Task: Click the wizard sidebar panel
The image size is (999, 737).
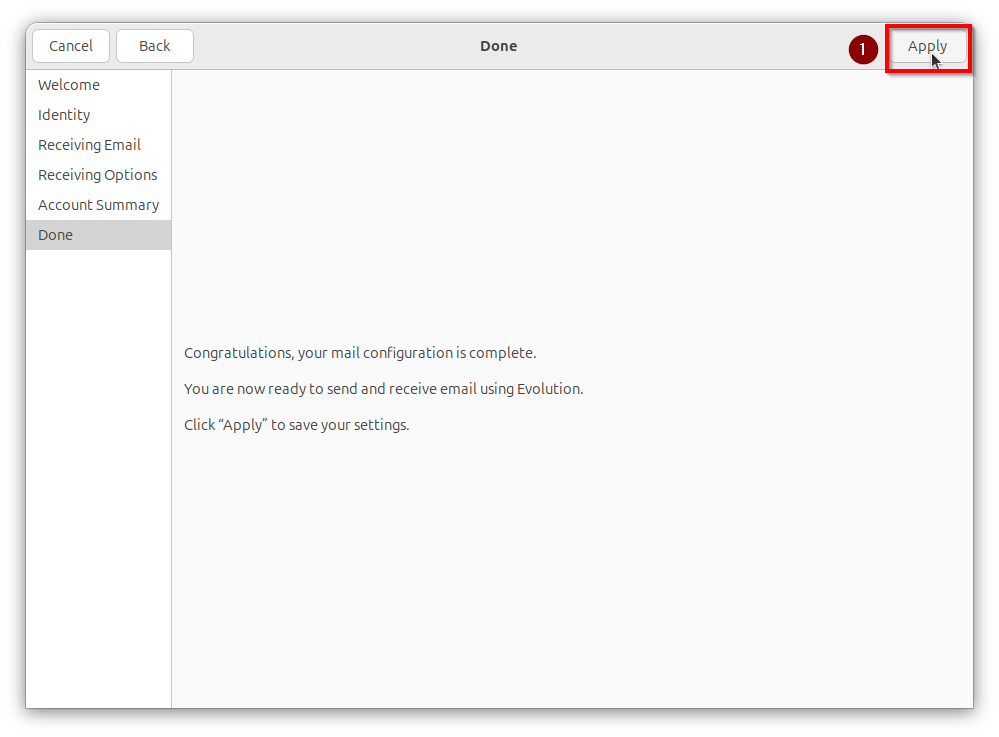Action: coord(98,450)
